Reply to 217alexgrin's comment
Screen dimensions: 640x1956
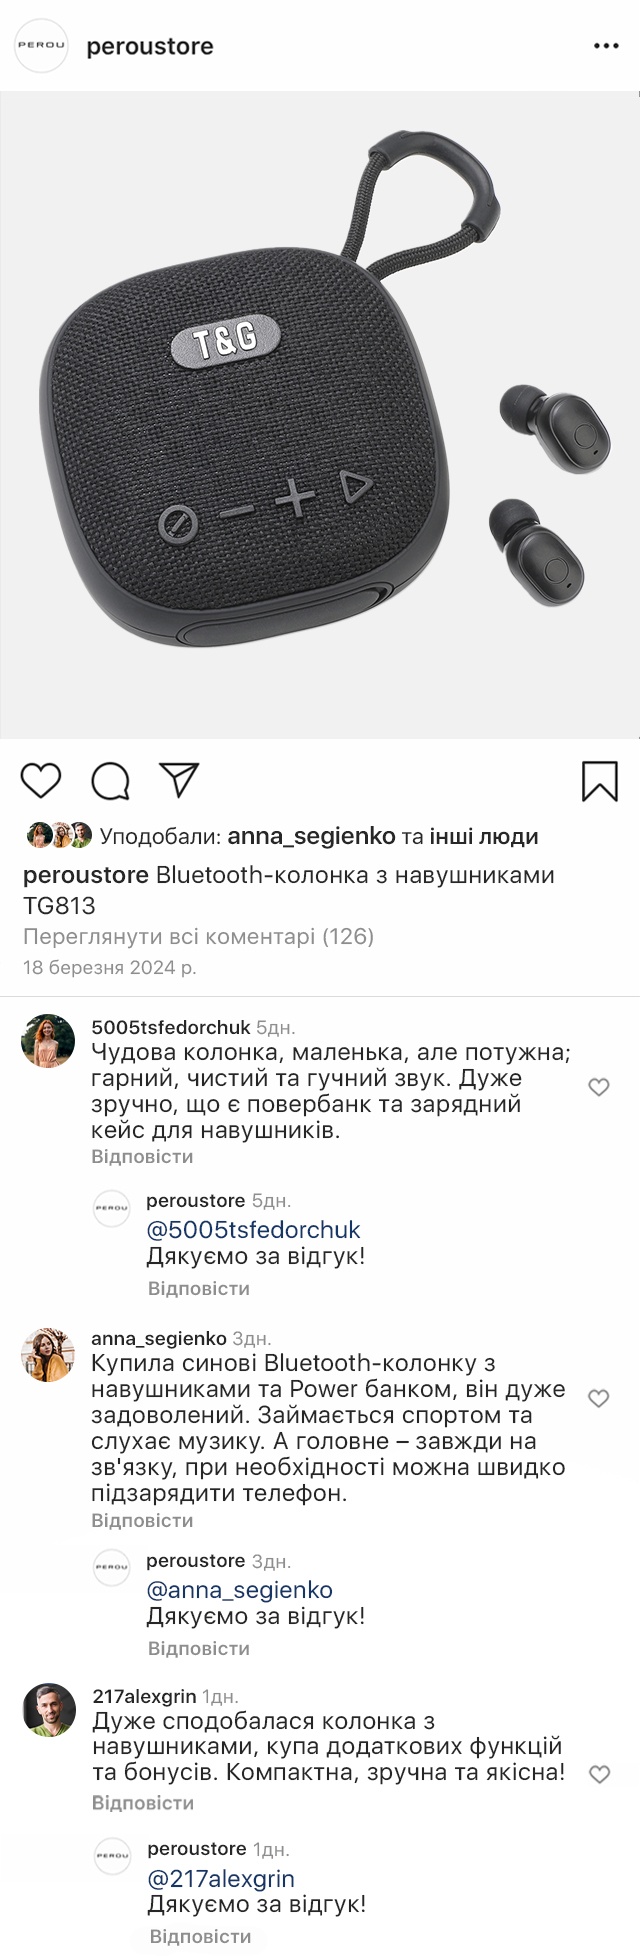pyautogui.click(x=142, y=1803)
